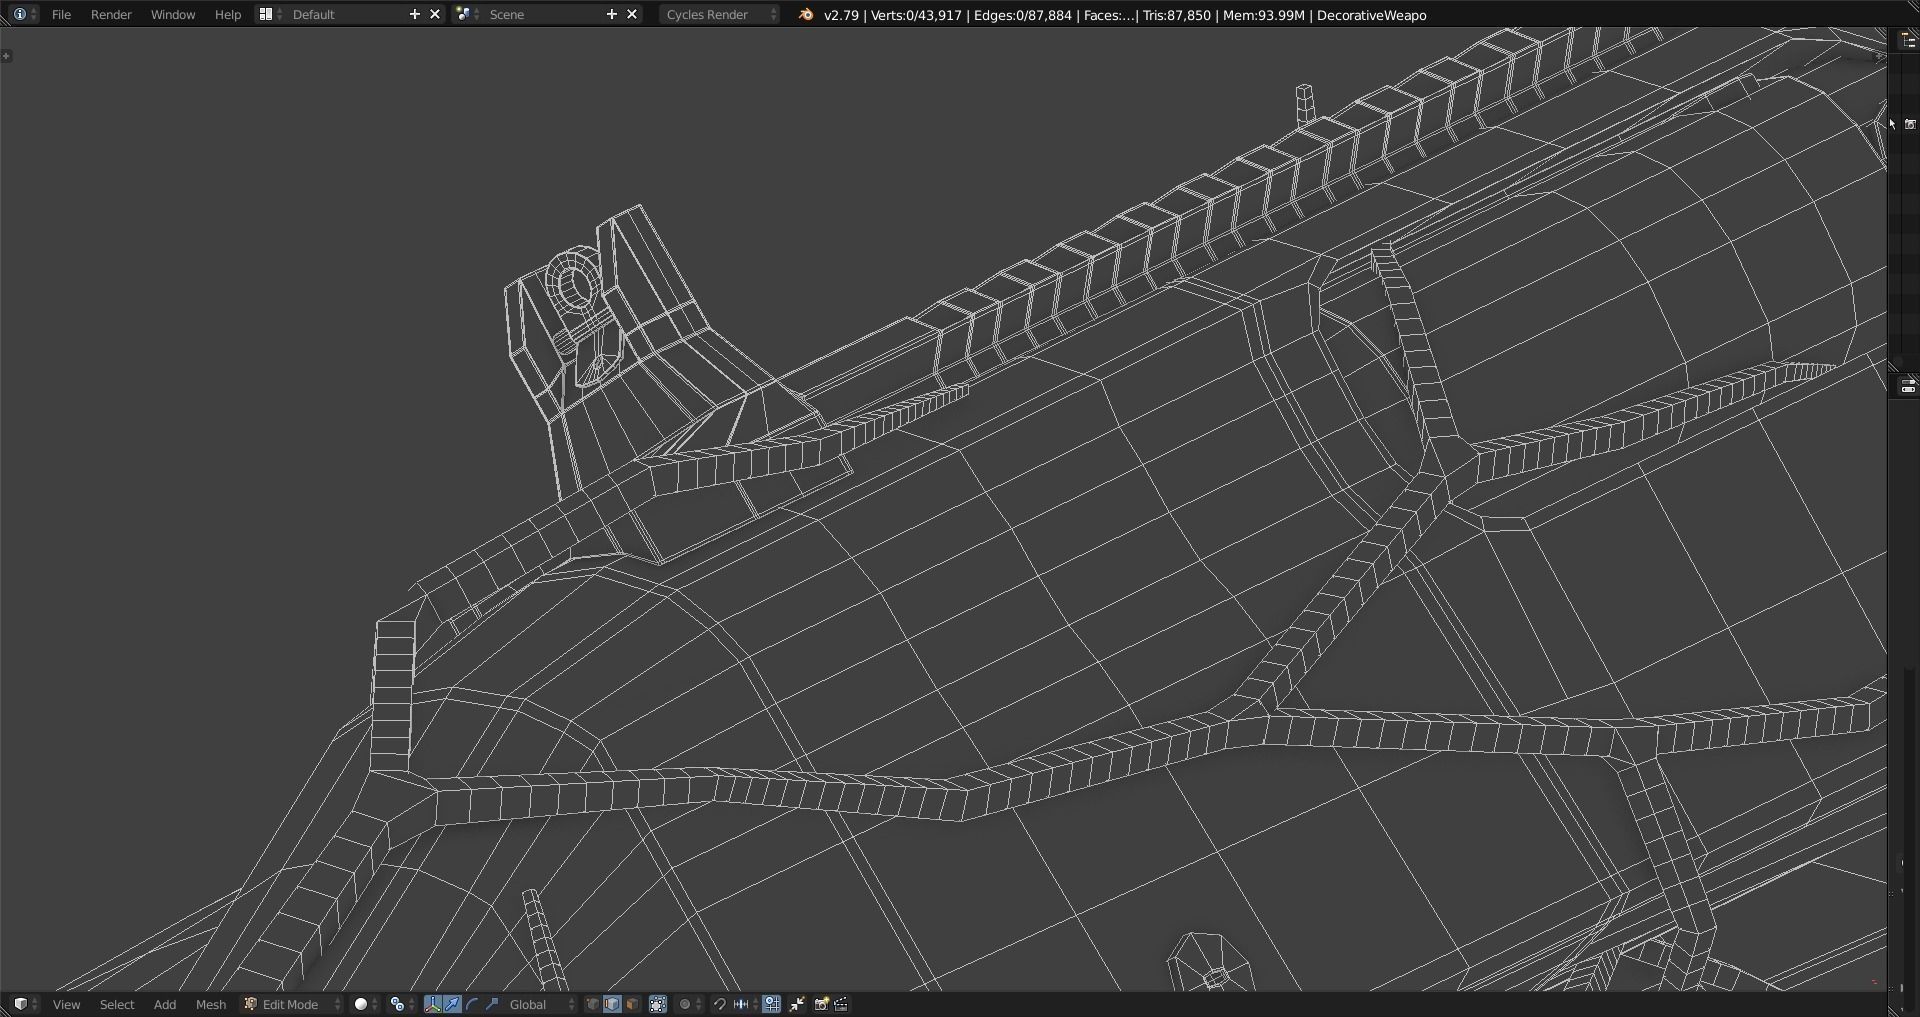Switch to vertex select mode
Image resolution: width=1920 pixels, height=1017 pixels.
[x=592, y=1004]
